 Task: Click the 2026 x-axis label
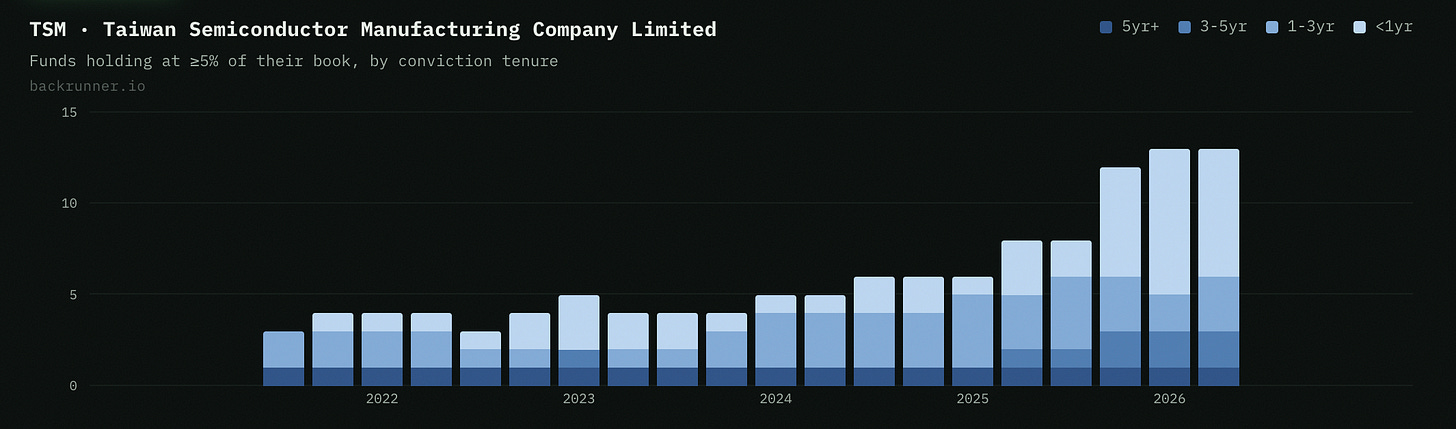click(1170, 400)
